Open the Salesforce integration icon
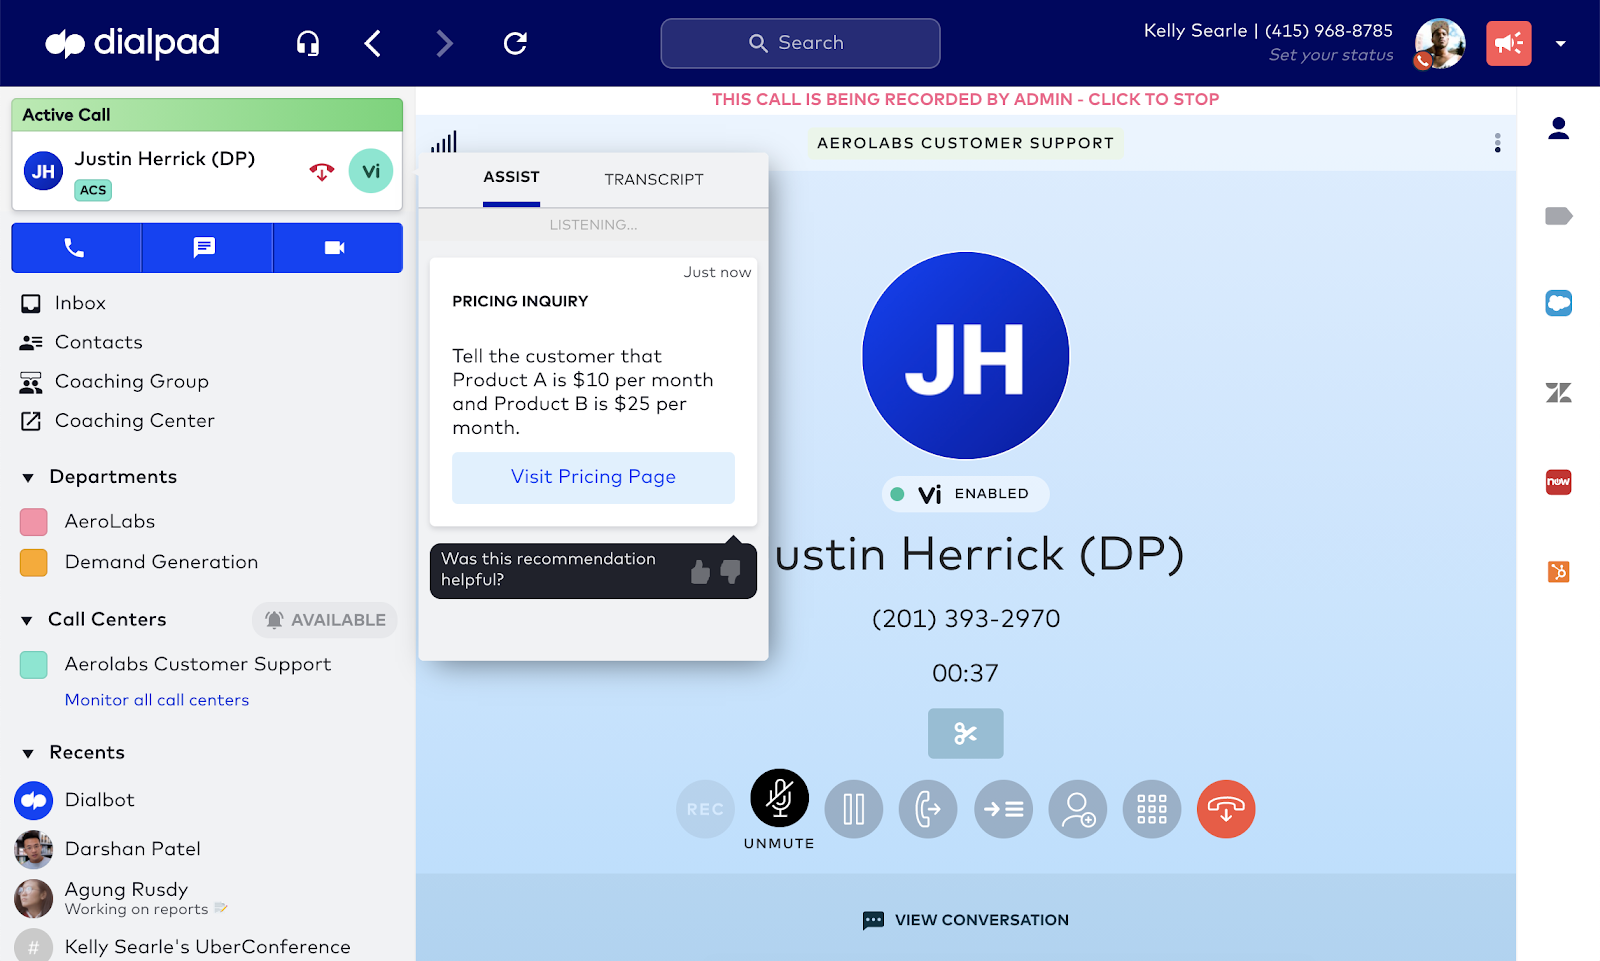Image resolution: width=1600 pixels, height=961 pixels. pyautogui.click(x=1558, y=303)
